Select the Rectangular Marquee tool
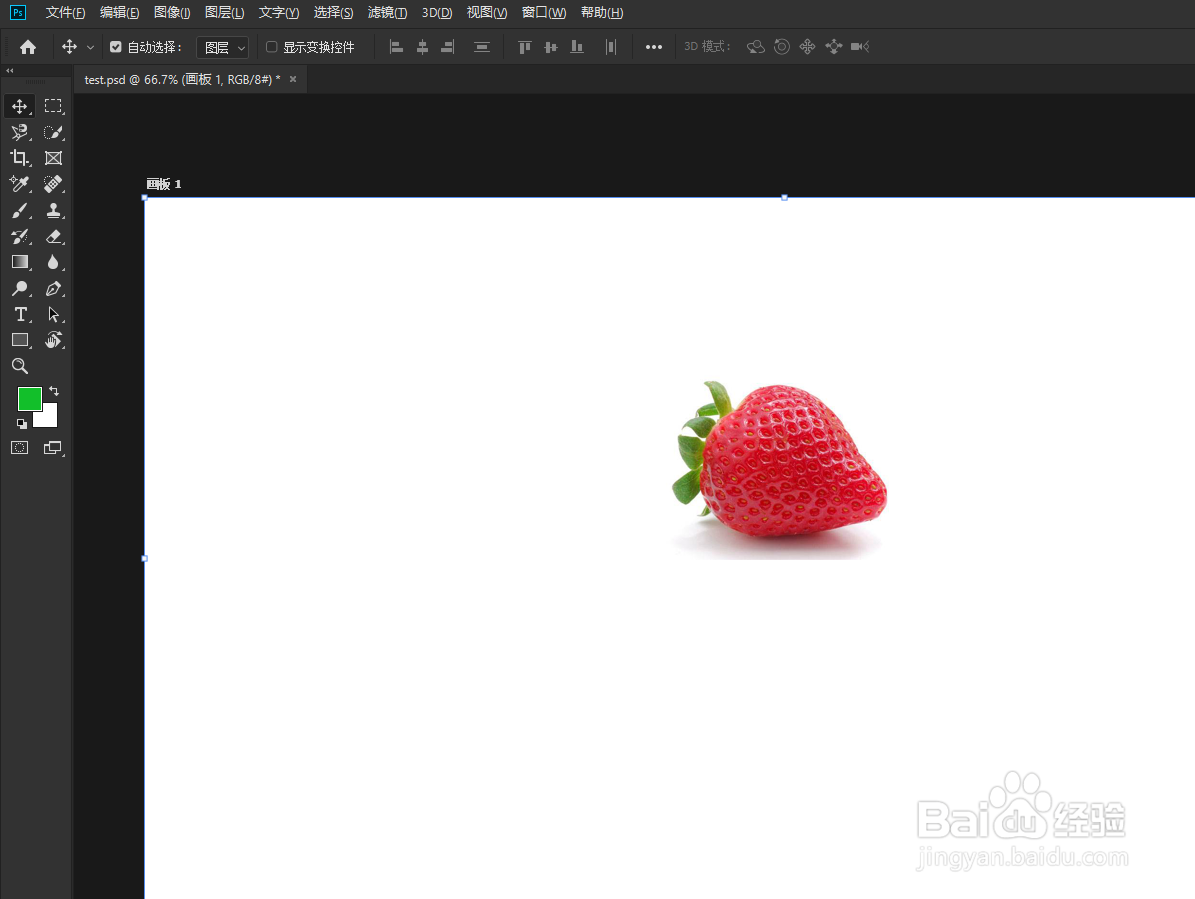 click(x=53, y=106)
